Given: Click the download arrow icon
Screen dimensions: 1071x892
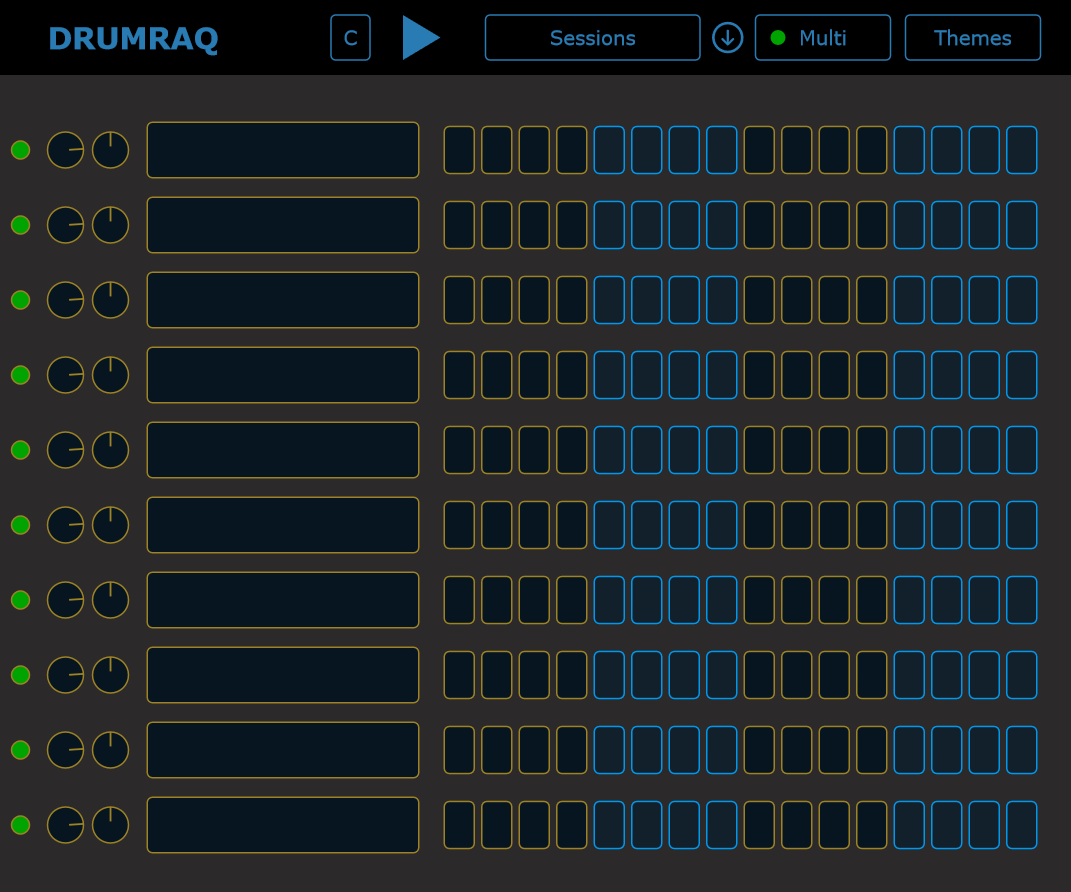Looking at the screenshot, I should click(727, 38).
